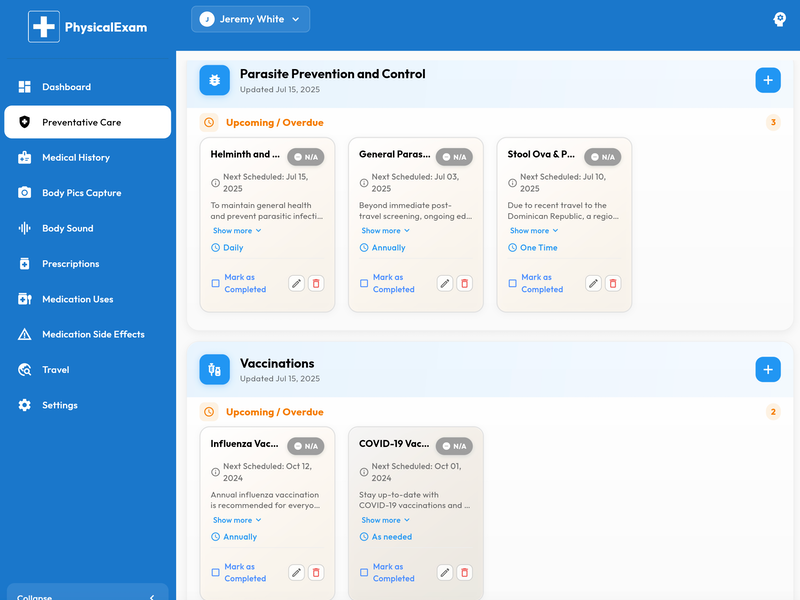
Task: Add a new Vaccinations item
Action: tap(767, 369)
